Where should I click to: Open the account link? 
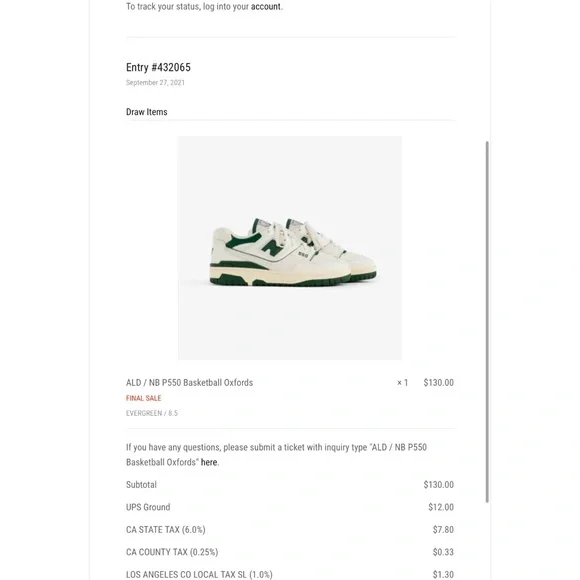(266, 7)
